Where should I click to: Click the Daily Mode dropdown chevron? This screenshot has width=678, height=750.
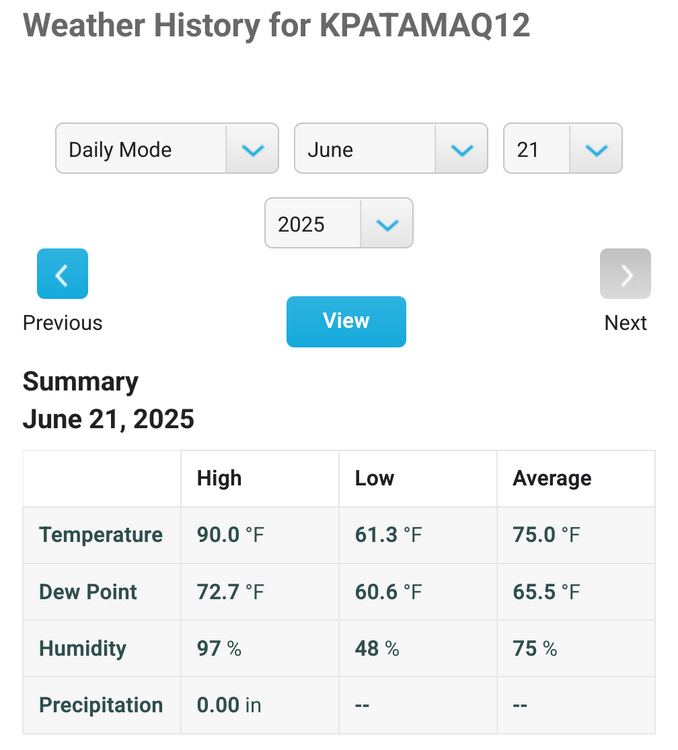253,150
